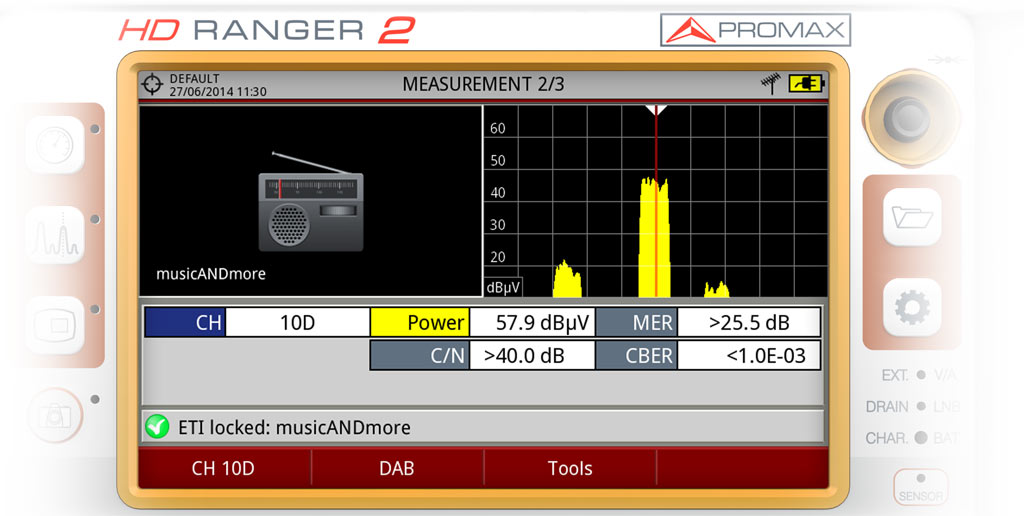The width and height of the screenshot is (1024, 516).
Task: Select the C/N label
Action: click(x=419, y=356)
